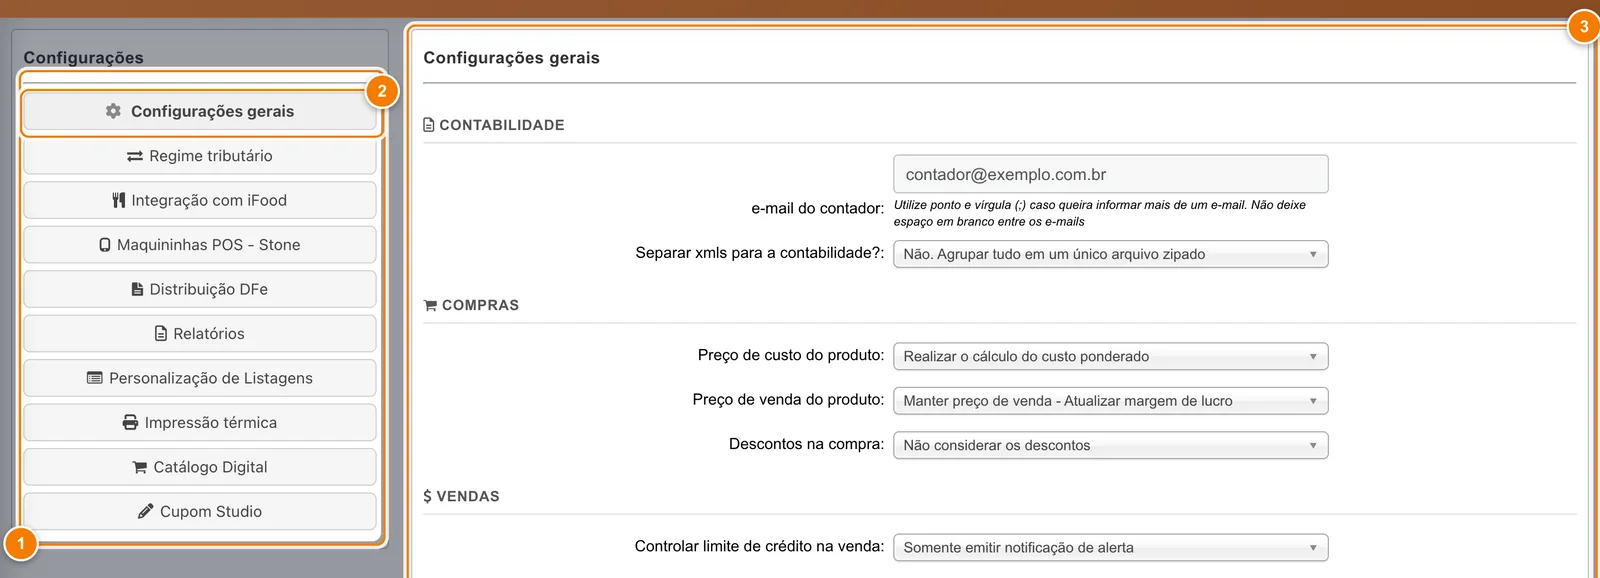Click the swap arrows icon for Regime tributário

[135, 156]
